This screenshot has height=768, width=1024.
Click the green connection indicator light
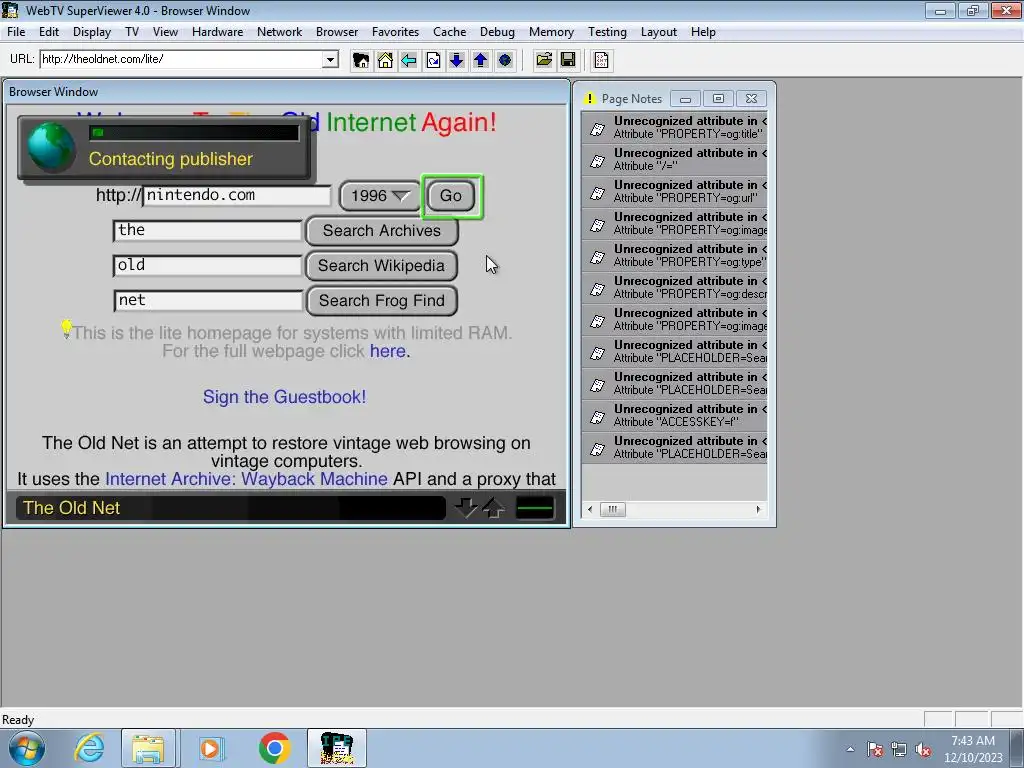click(x=534, y=507)
